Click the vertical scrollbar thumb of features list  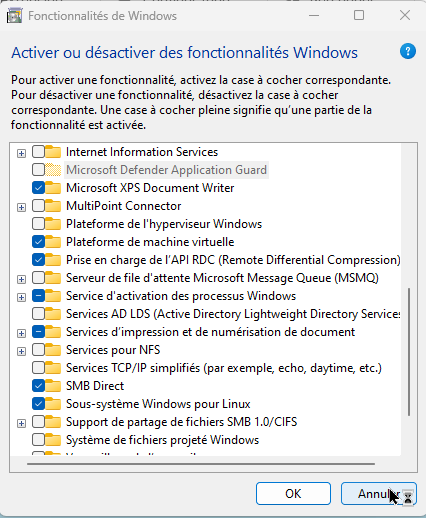tap(409, 352)
